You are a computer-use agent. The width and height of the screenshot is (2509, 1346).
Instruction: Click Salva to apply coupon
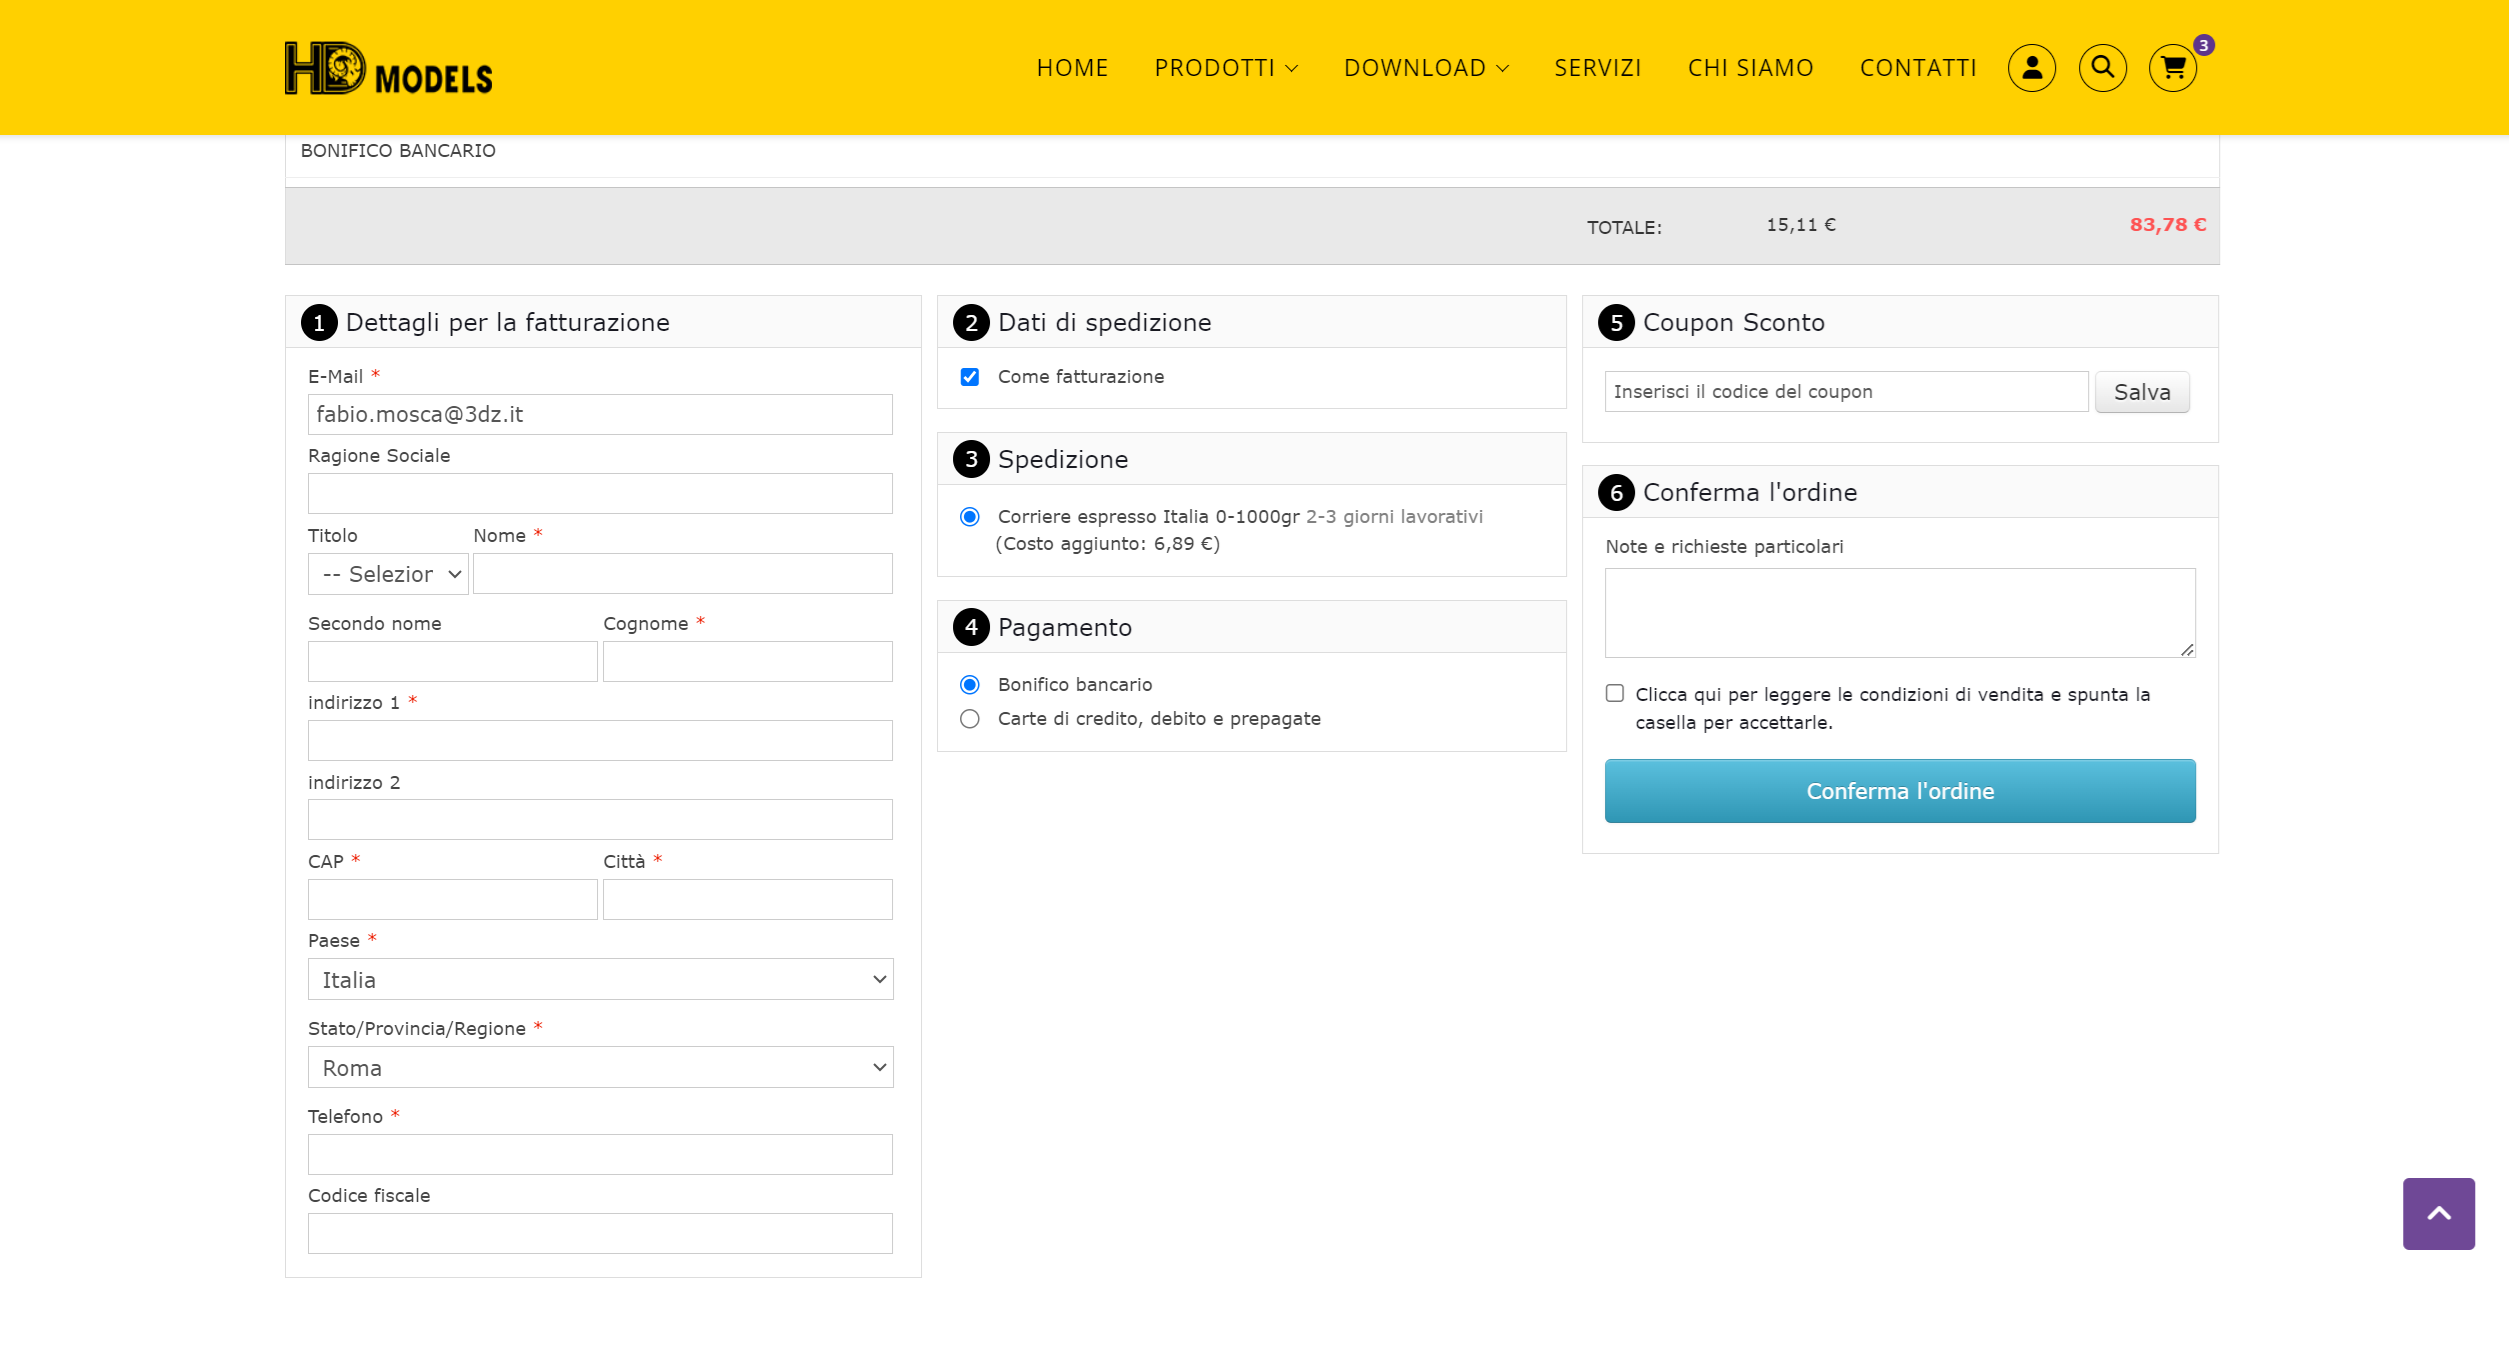pos(2141,392)
